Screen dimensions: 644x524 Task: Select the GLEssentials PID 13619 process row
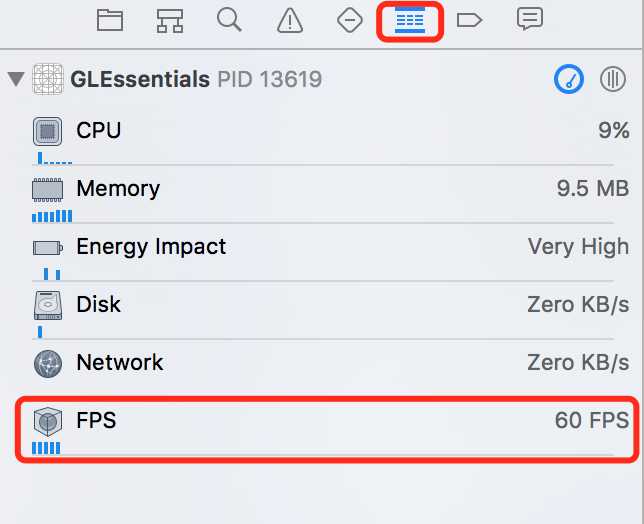[322, 79]
